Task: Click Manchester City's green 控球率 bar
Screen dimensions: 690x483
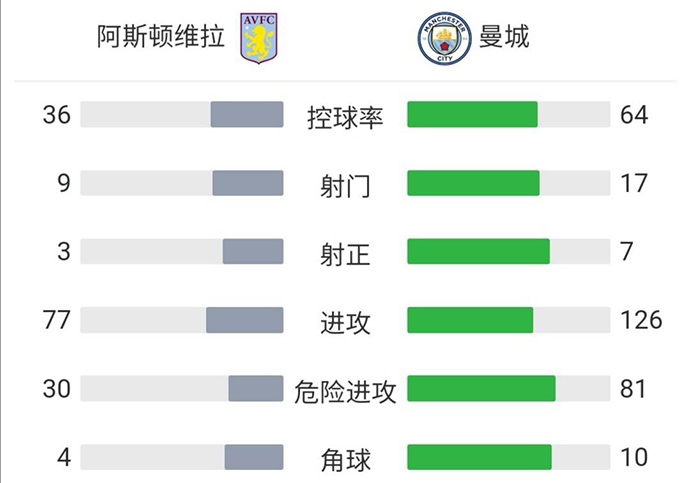Action: (472, 115)
